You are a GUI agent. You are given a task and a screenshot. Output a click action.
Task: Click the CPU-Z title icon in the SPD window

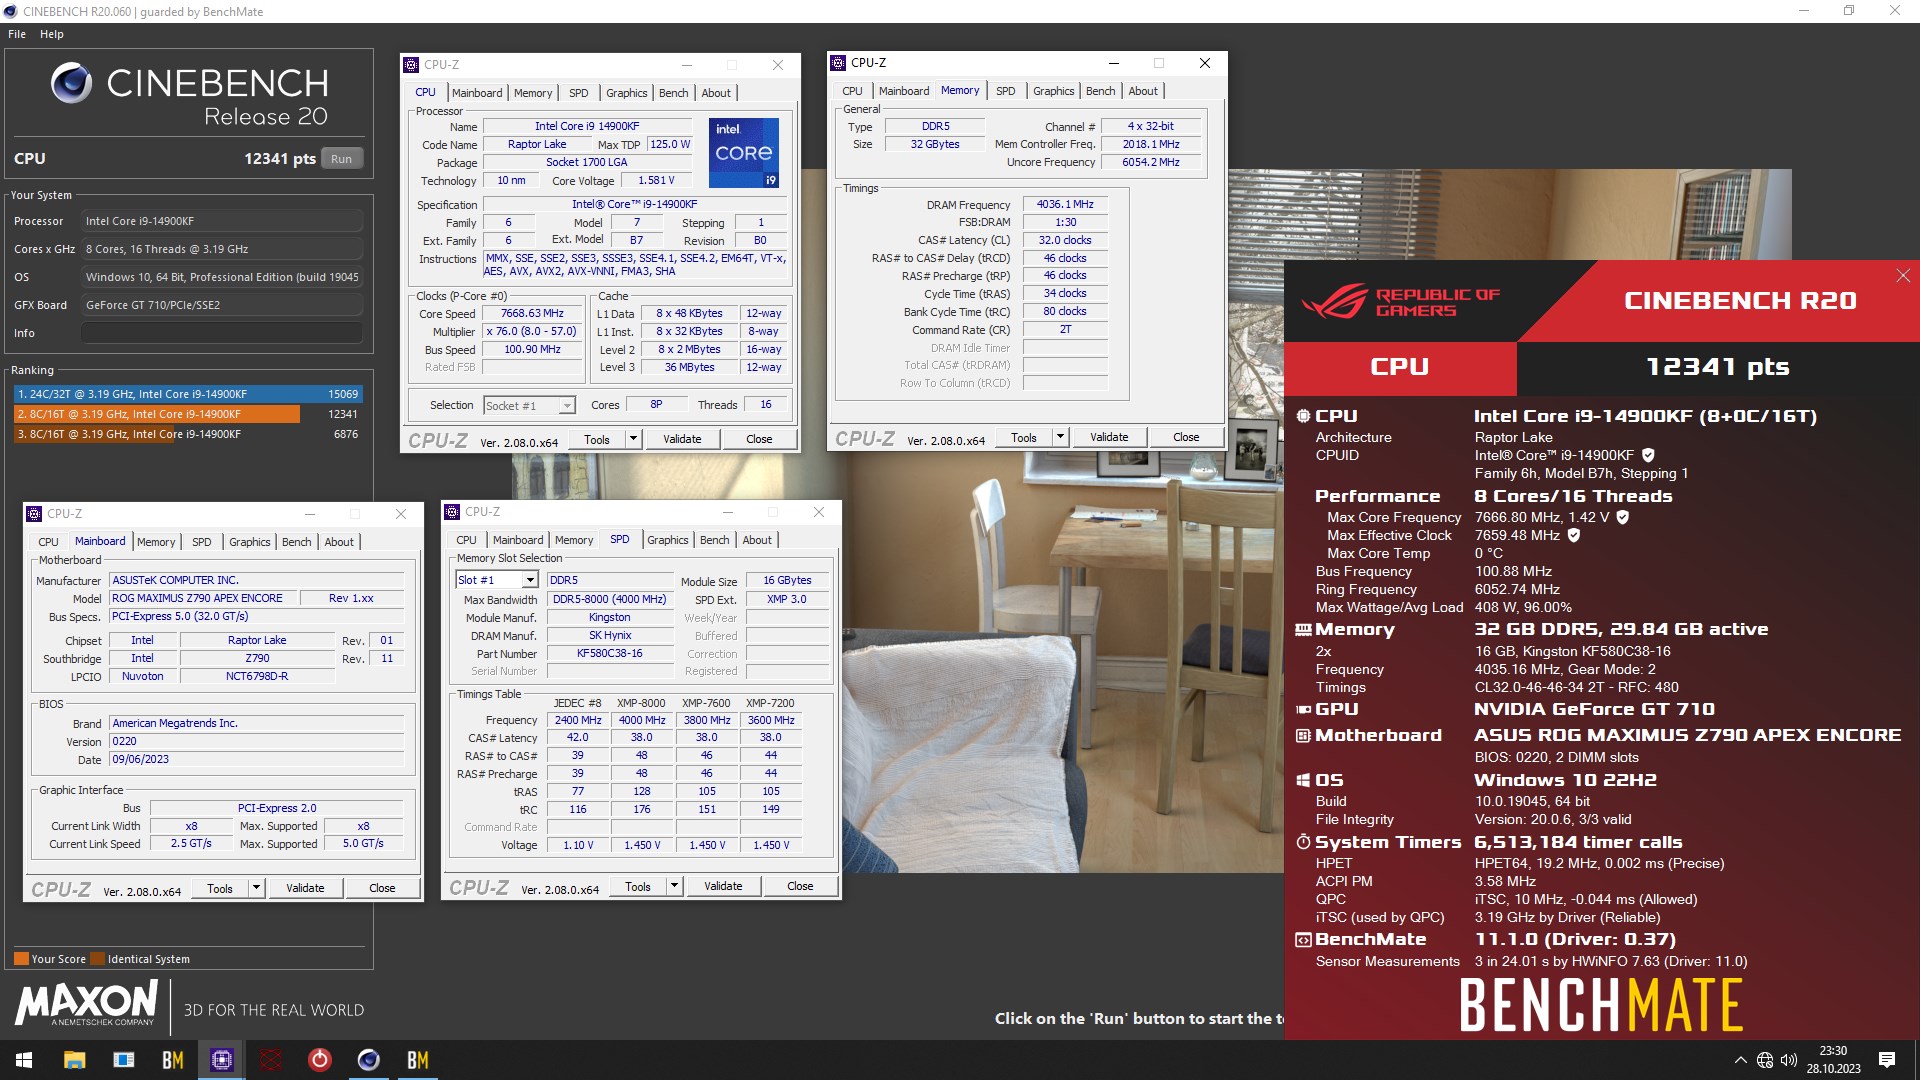pos(452,512)
